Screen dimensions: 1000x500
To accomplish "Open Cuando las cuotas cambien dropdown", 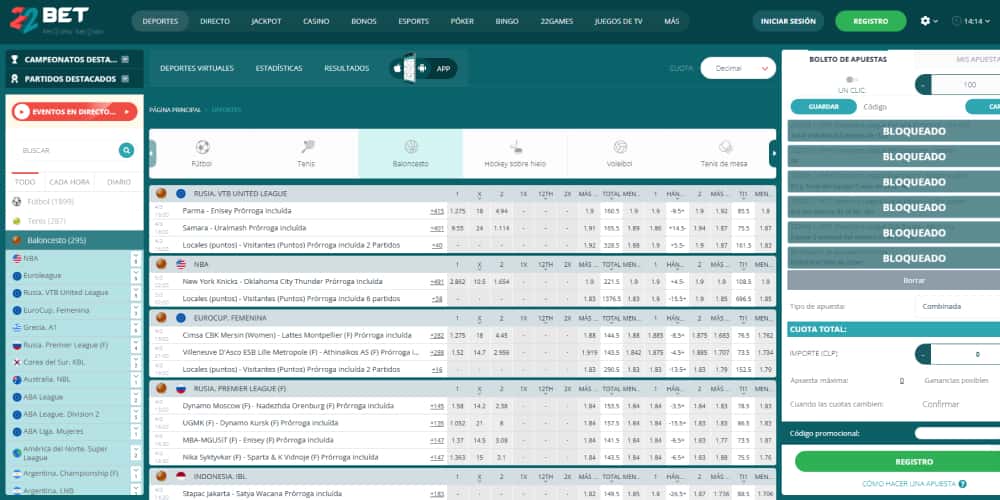I will pyautogui.click(x=957, y=404).
